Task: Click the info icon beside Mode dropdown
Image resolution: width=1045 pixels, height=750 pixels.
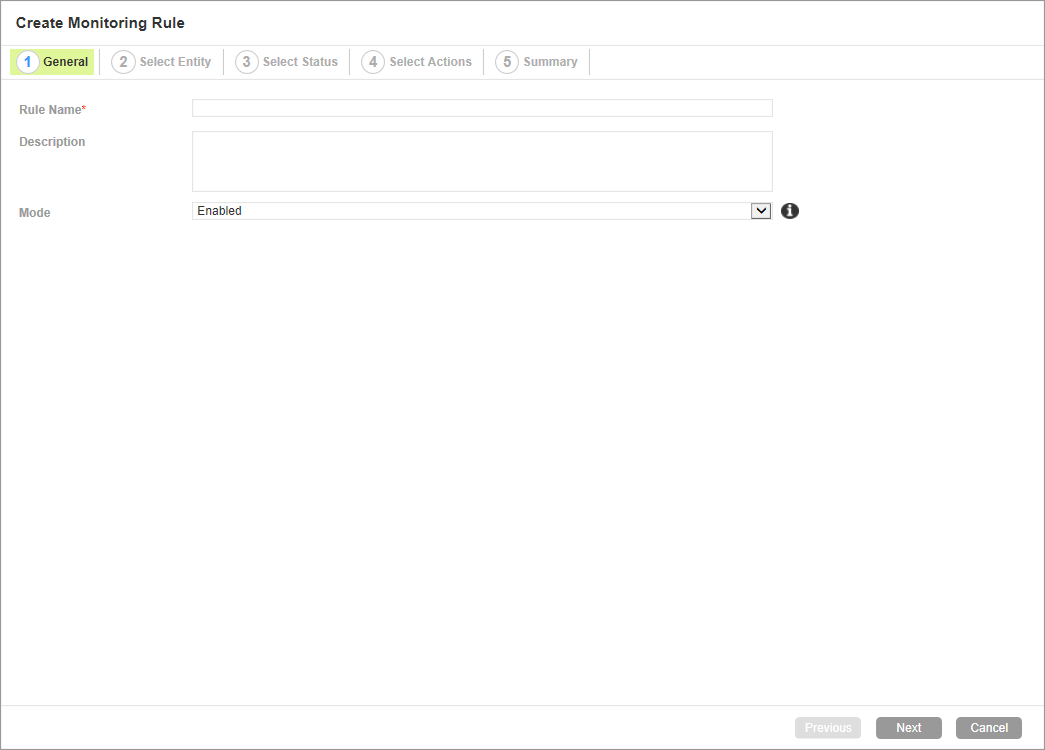Action: pyautogui.click(x=790, y=211)
